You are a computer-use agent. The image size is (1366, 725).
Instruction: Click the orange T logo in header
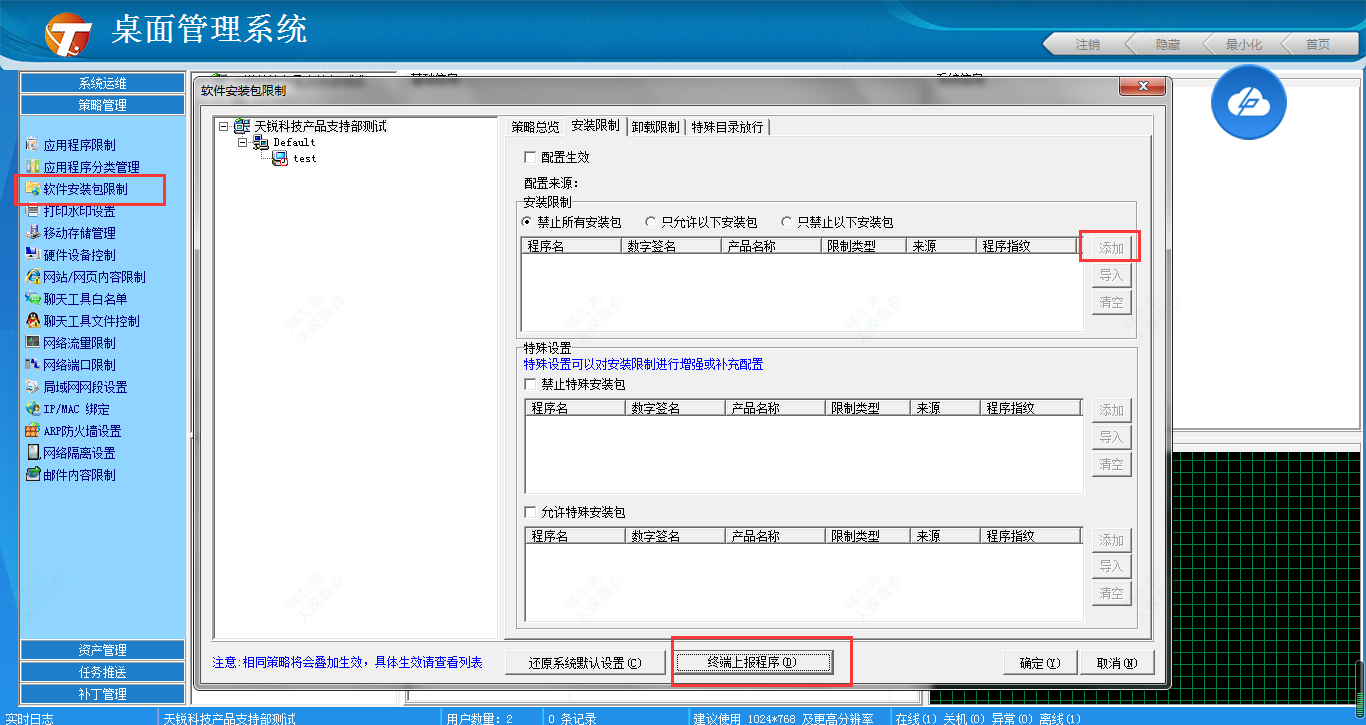(x=68, y=33)
